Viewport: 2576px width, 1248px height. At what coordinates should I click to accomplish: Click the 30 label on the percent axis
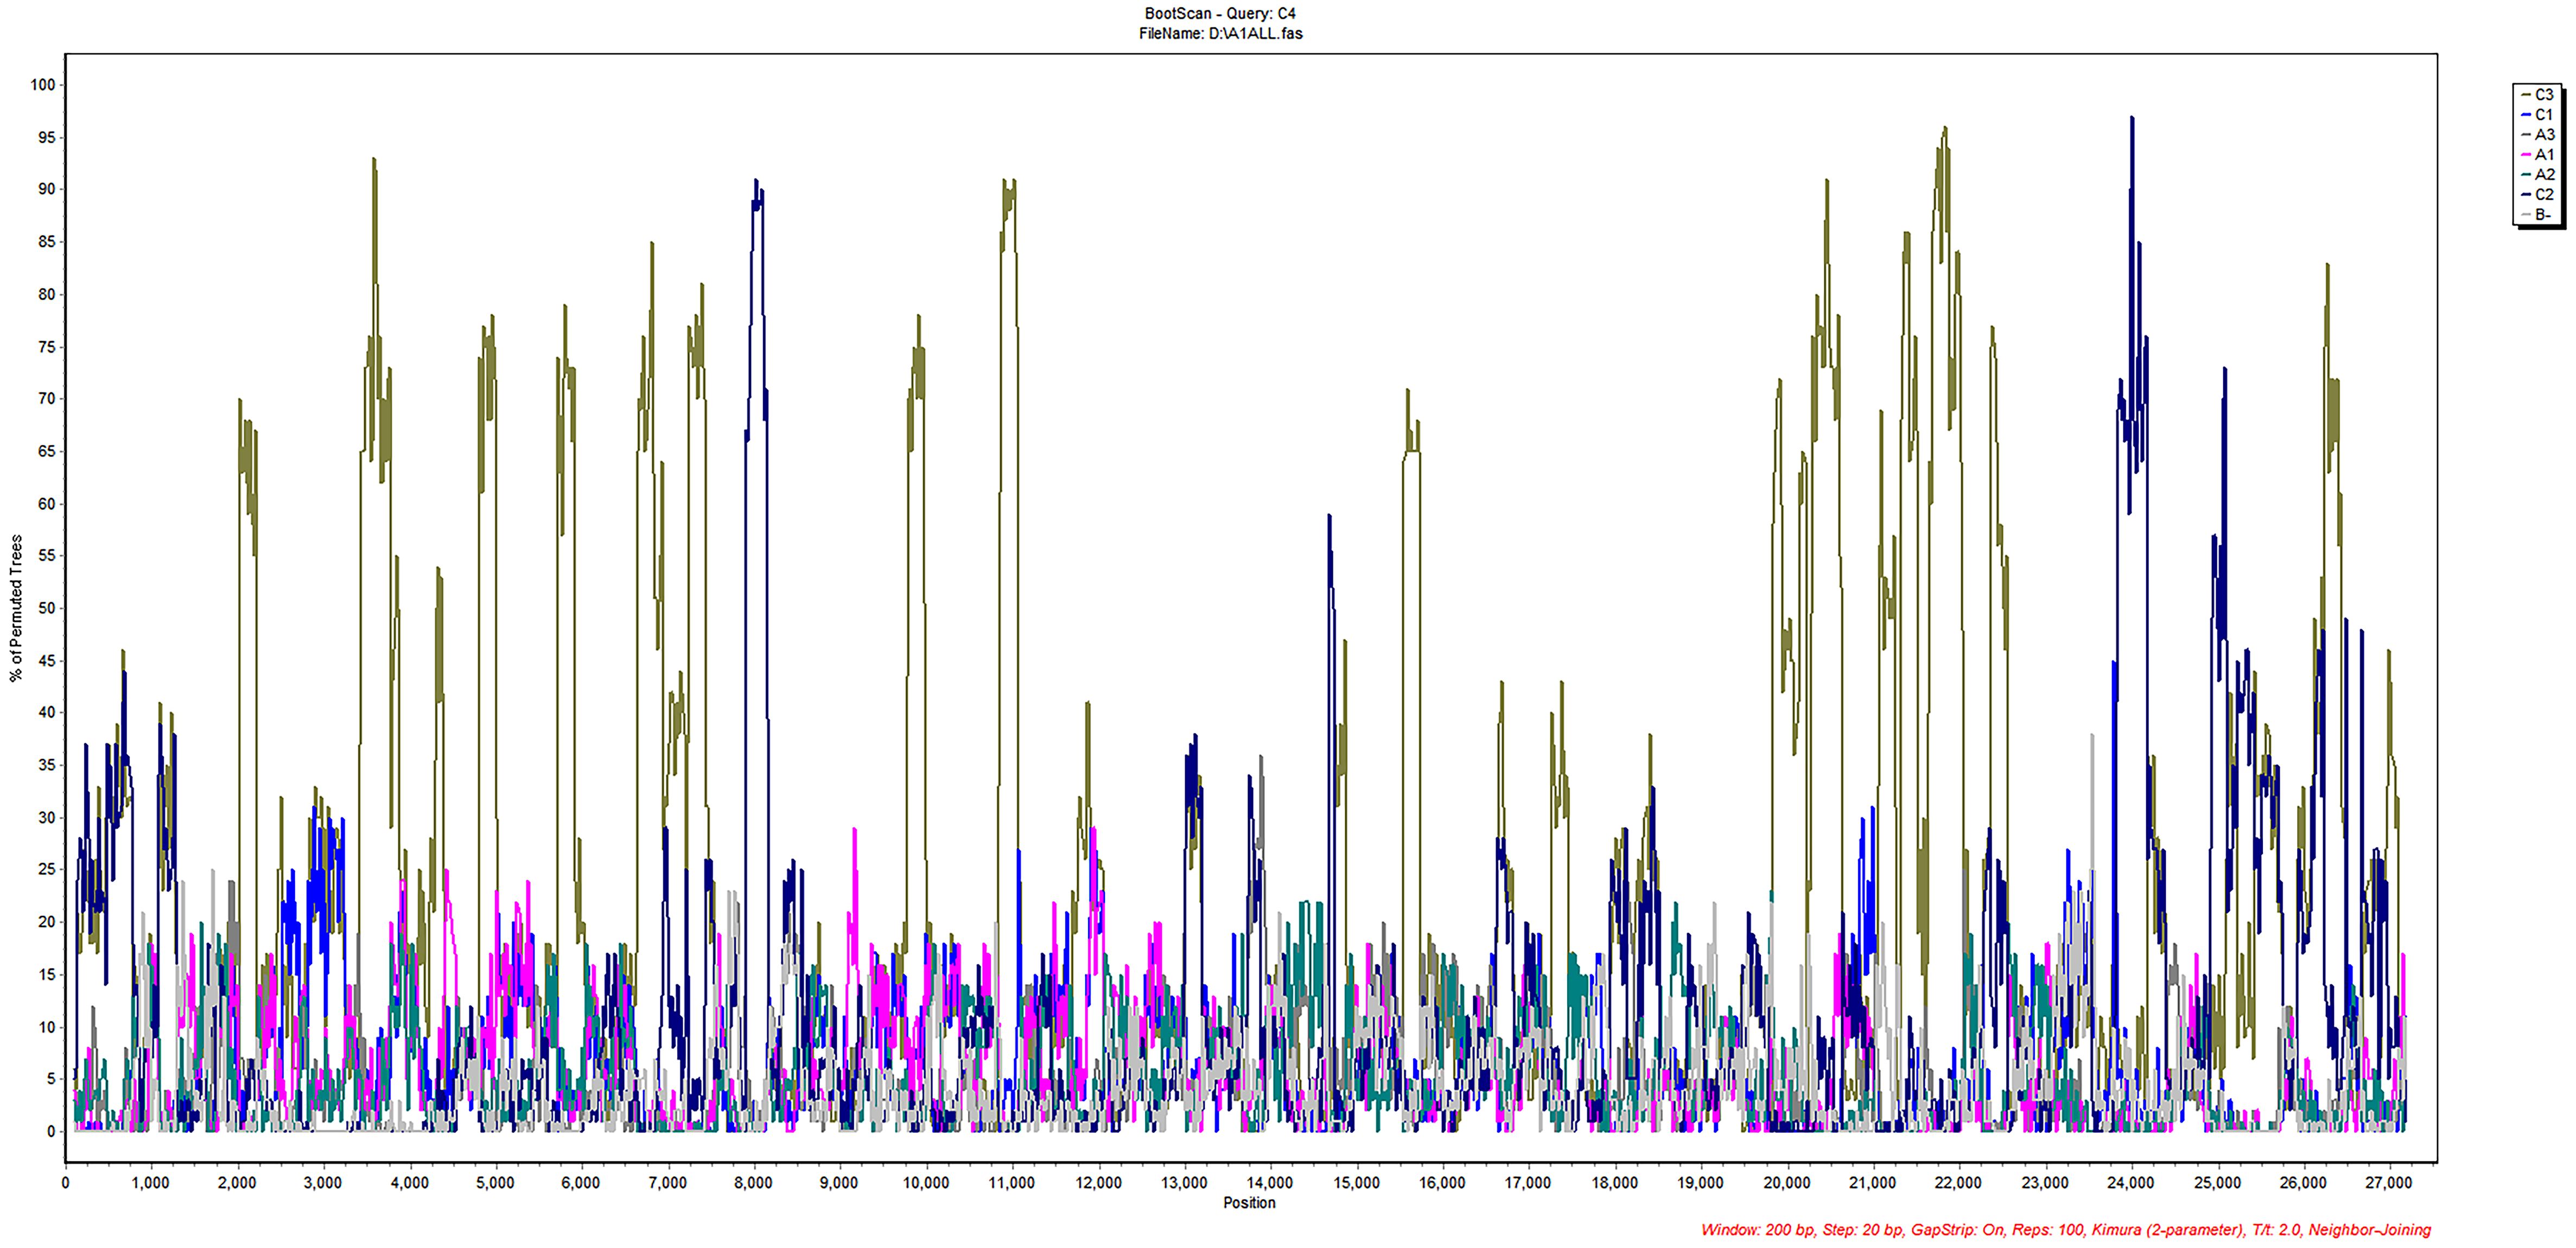47,818
